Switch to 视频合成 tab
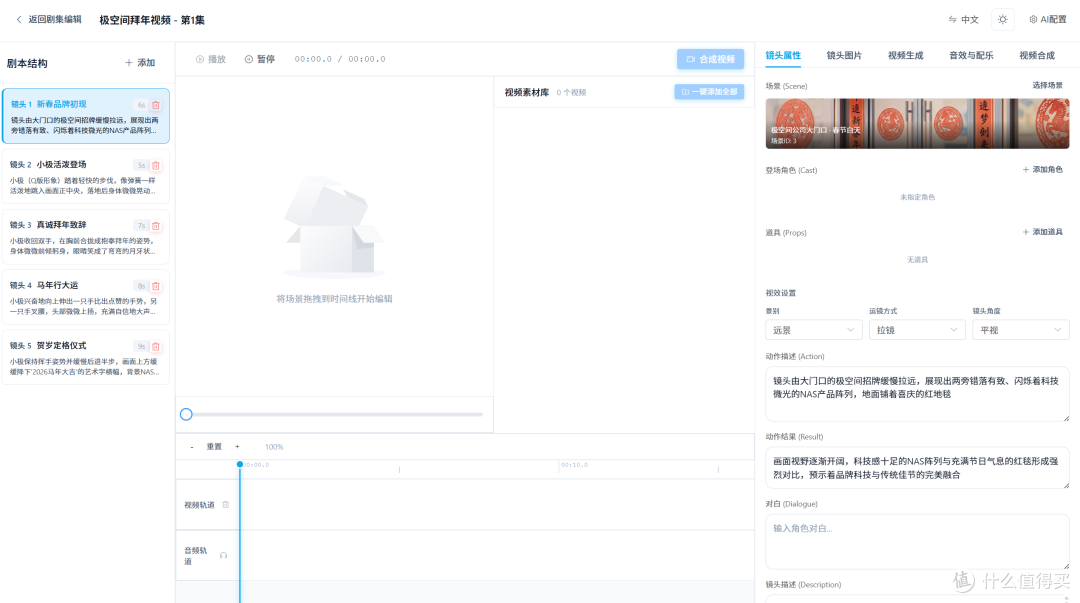 pyautogui.click(x=1037, y=55)
